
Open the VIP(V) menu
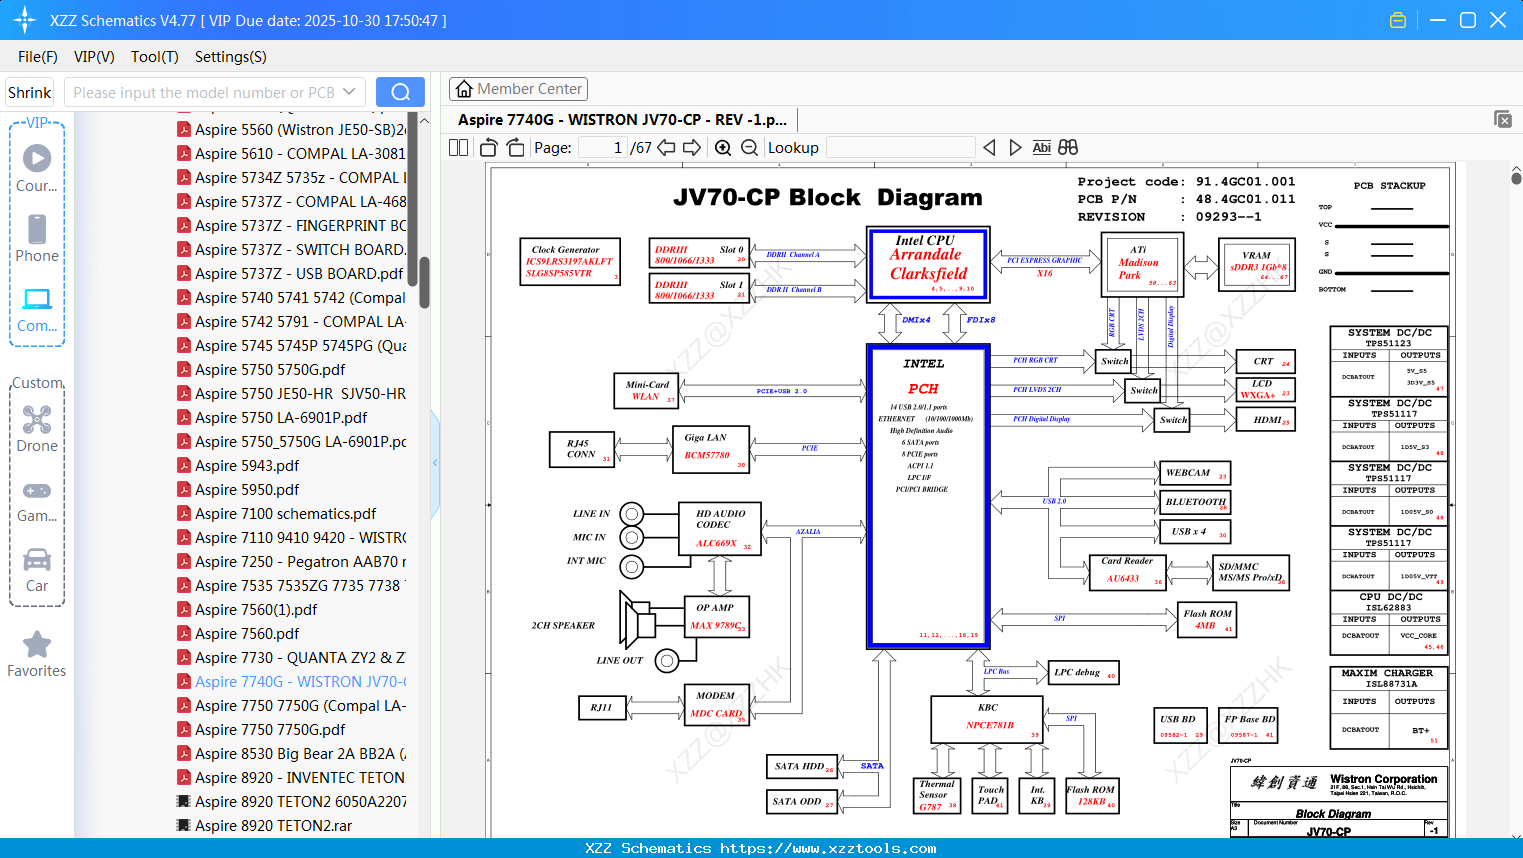pos(94,57)
